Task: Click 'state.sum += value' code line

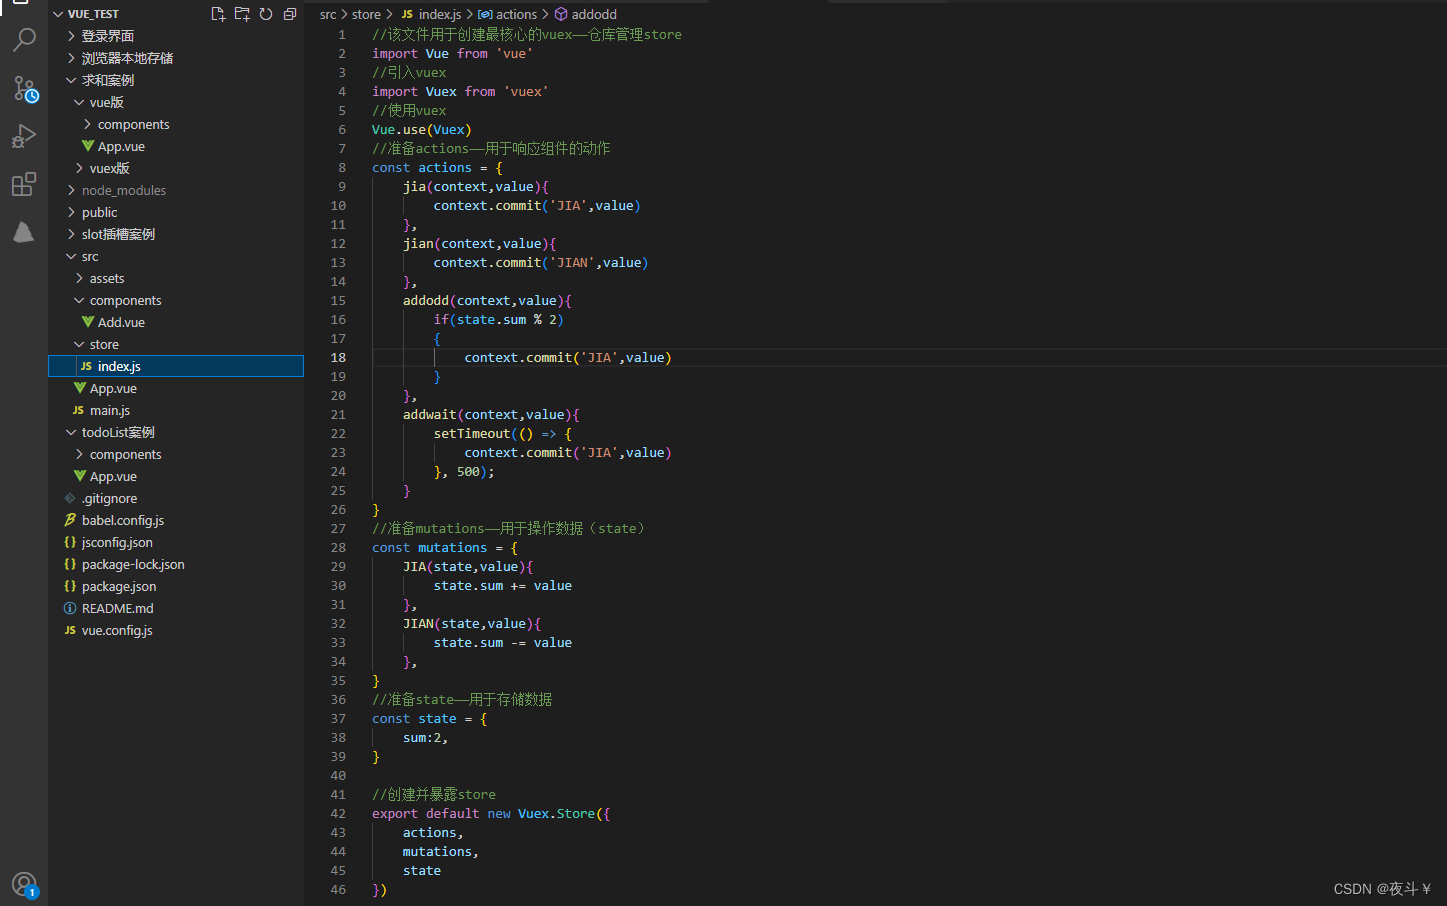Action: pos(503,585)
